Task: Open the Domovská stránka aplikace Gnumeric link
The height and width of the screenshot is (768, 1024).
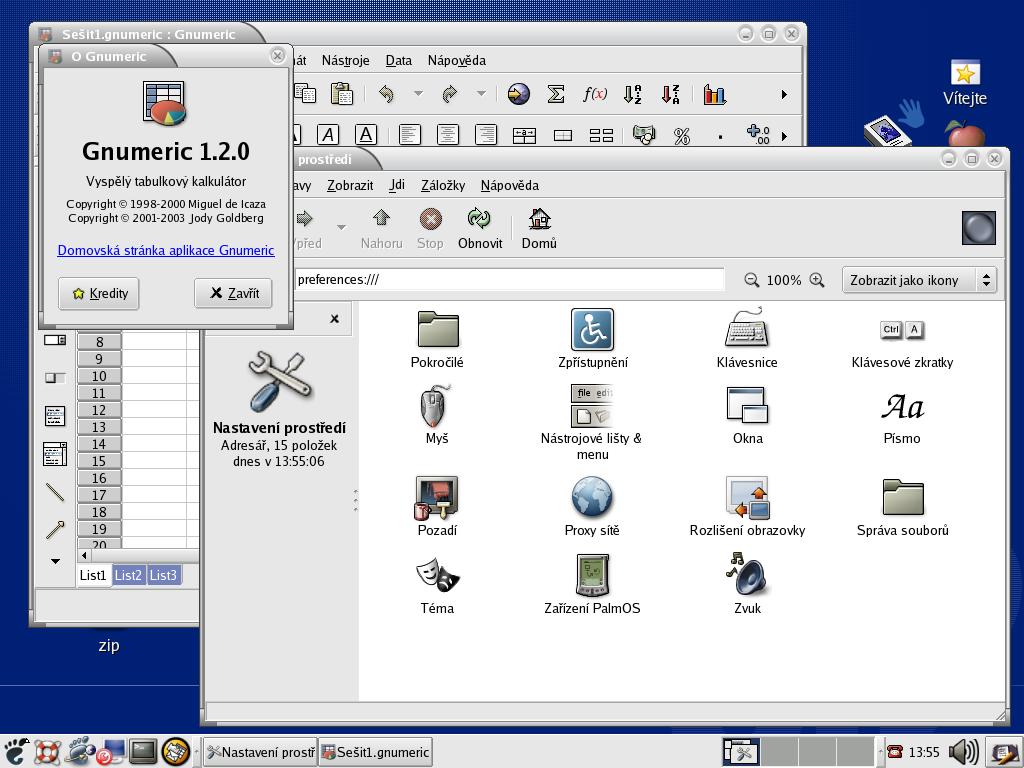Action: coord(166,250)
